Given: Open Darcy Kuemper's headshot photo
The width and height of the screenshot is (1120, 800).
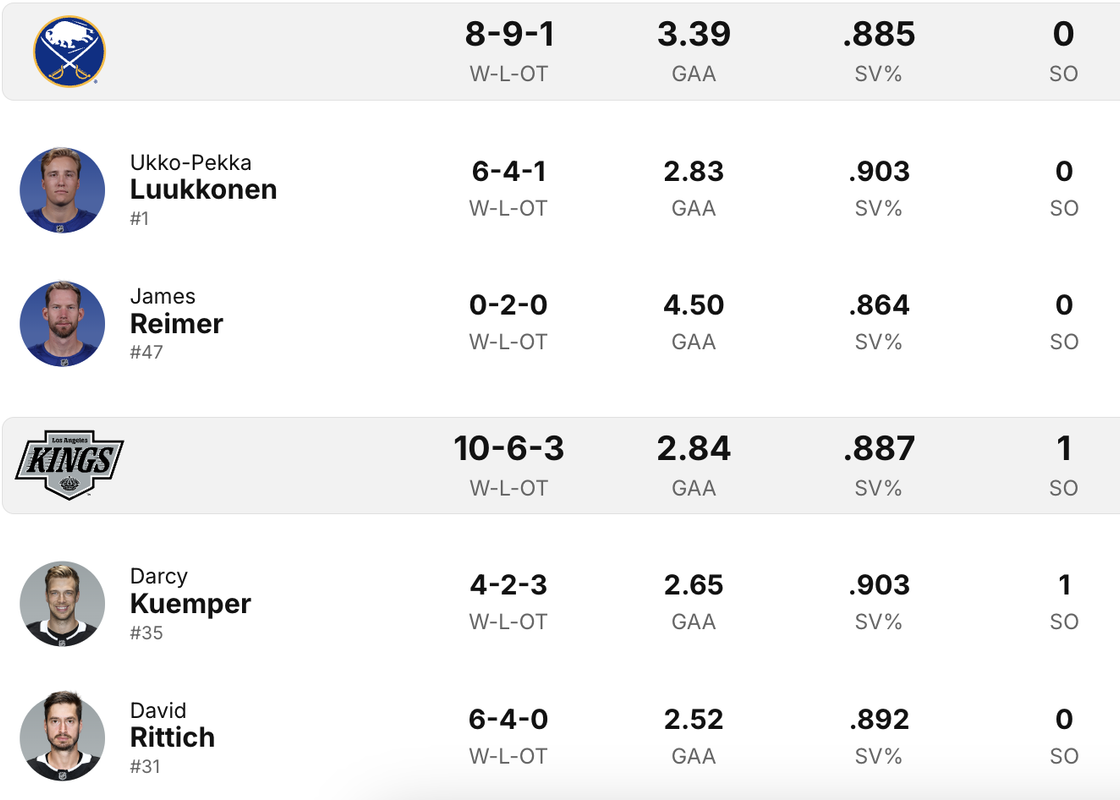Looking at the screenshot, I should coord(62,604).
